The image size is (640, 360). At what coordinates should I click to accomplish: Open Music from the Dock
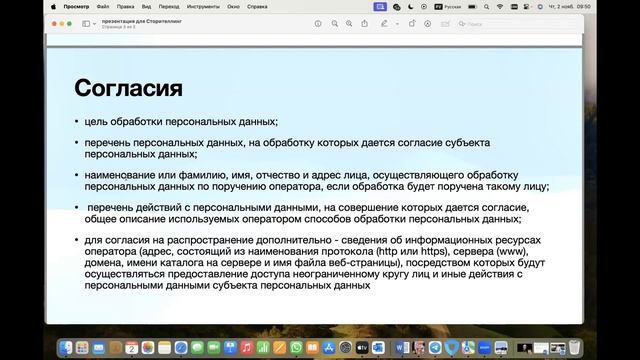coord(247,348)
